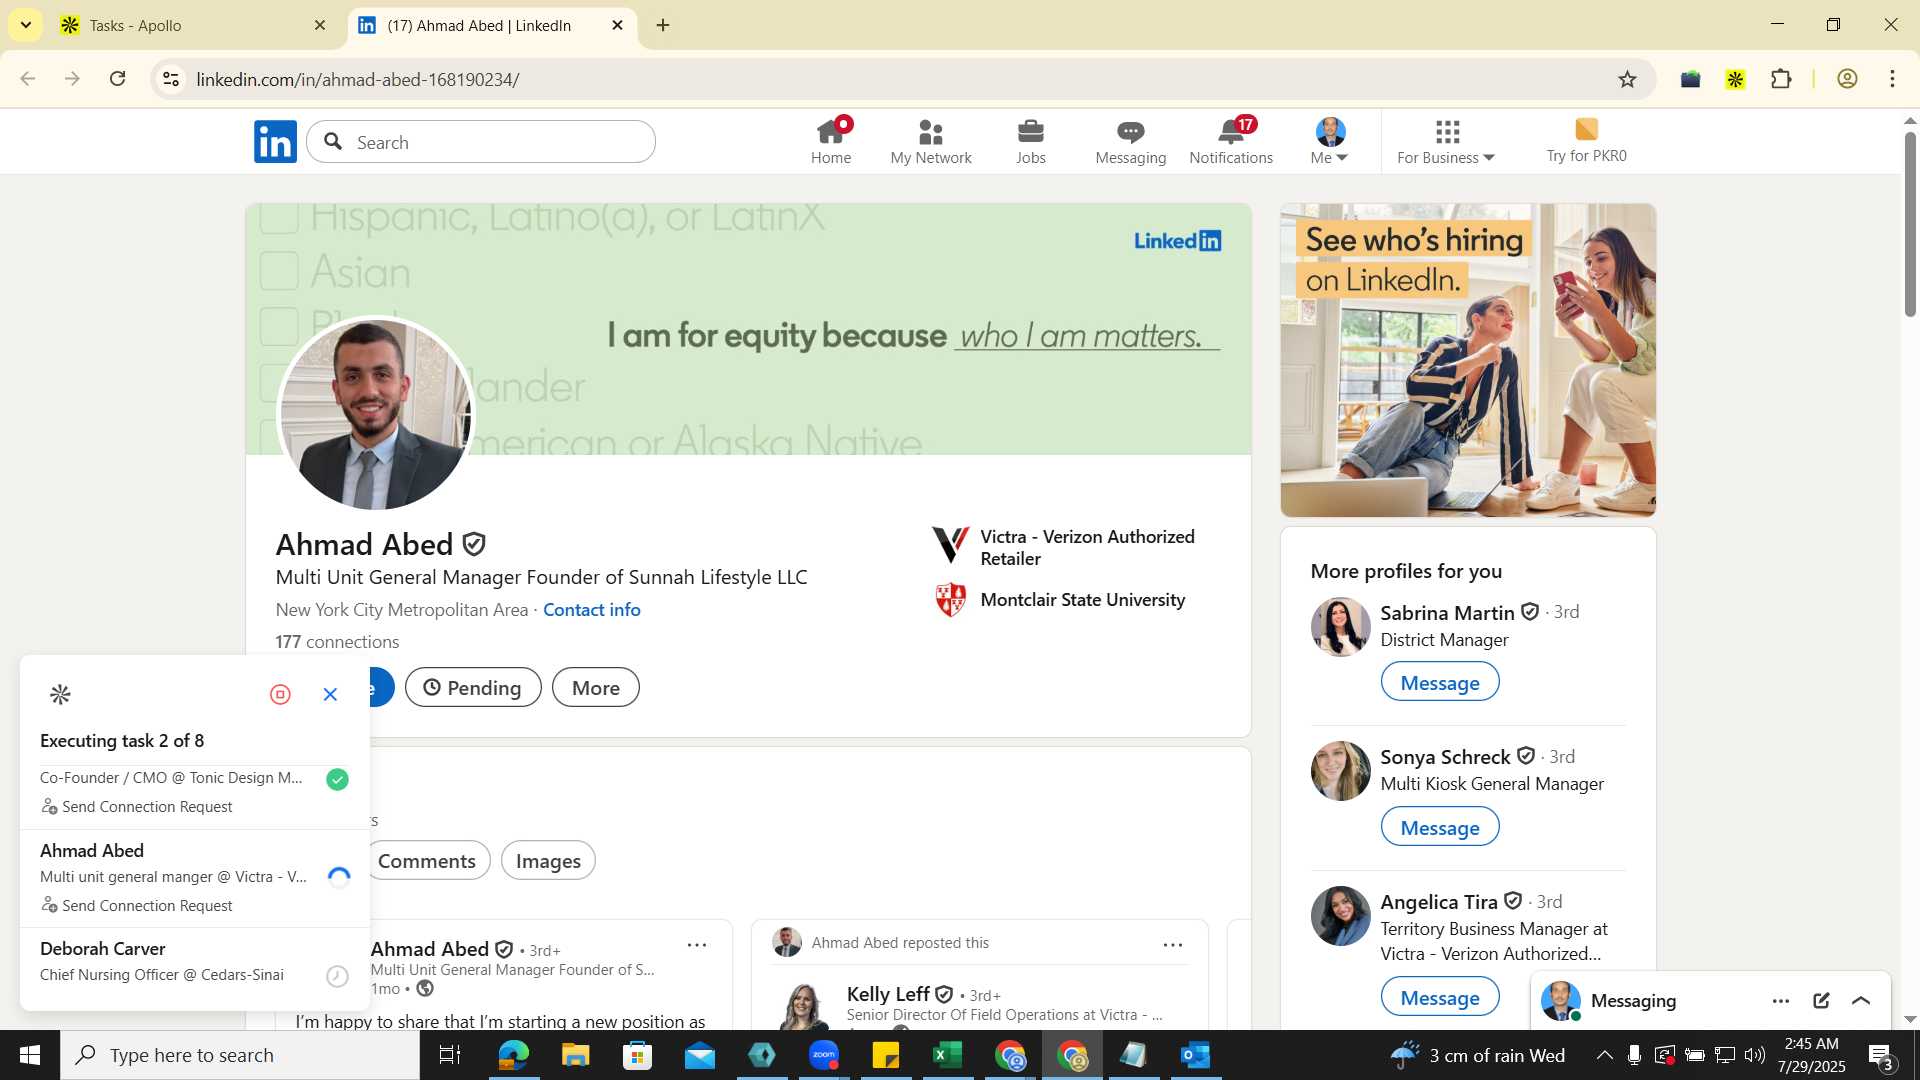Open My Network page
This screenshot has height=1080, width=1920.
(931, 142)
